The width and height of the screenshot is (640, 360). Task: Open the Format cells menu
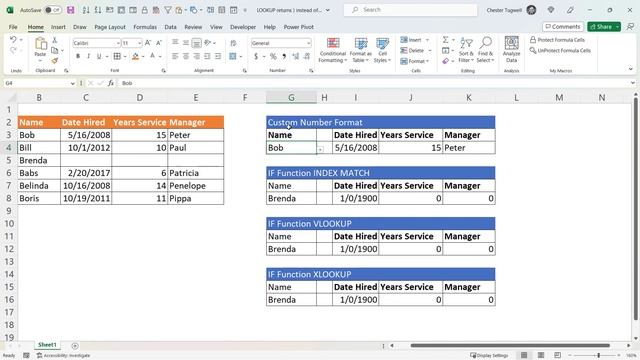coord(414,61)
